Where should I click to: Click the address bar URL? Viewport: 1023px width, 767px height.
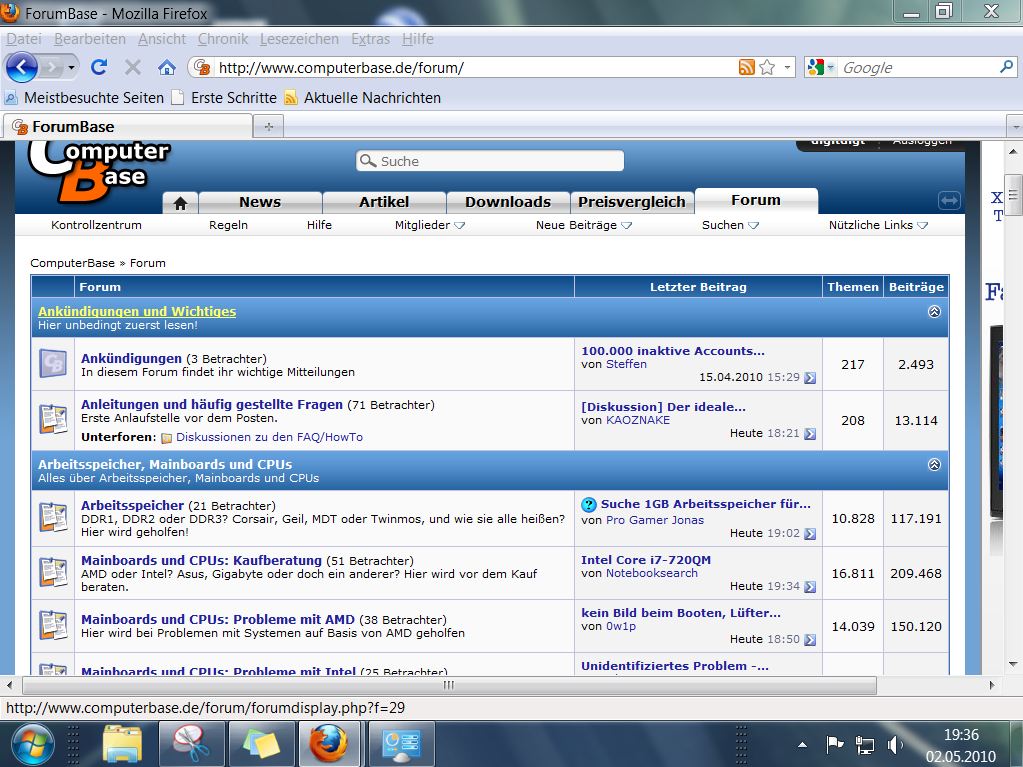tap(341, 68)
